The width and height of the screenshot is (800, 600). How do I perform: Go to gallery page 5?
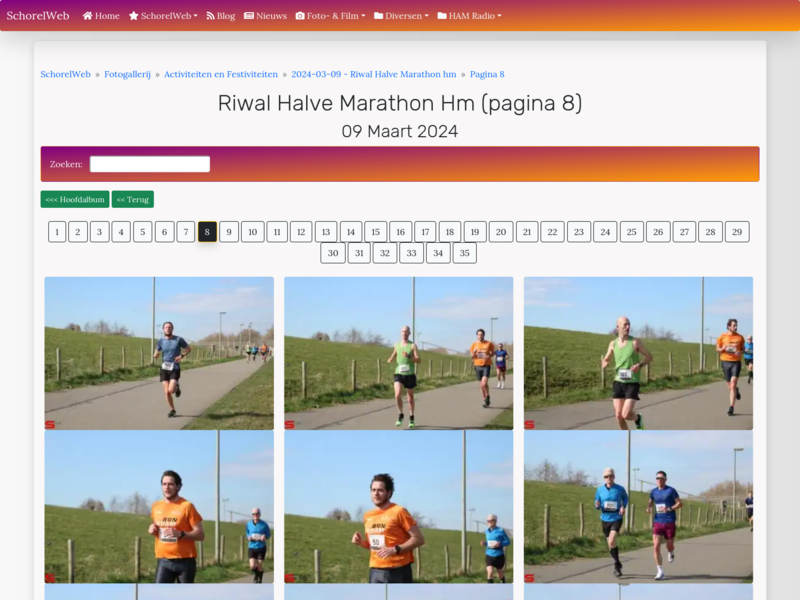click(x=143, y=232)
